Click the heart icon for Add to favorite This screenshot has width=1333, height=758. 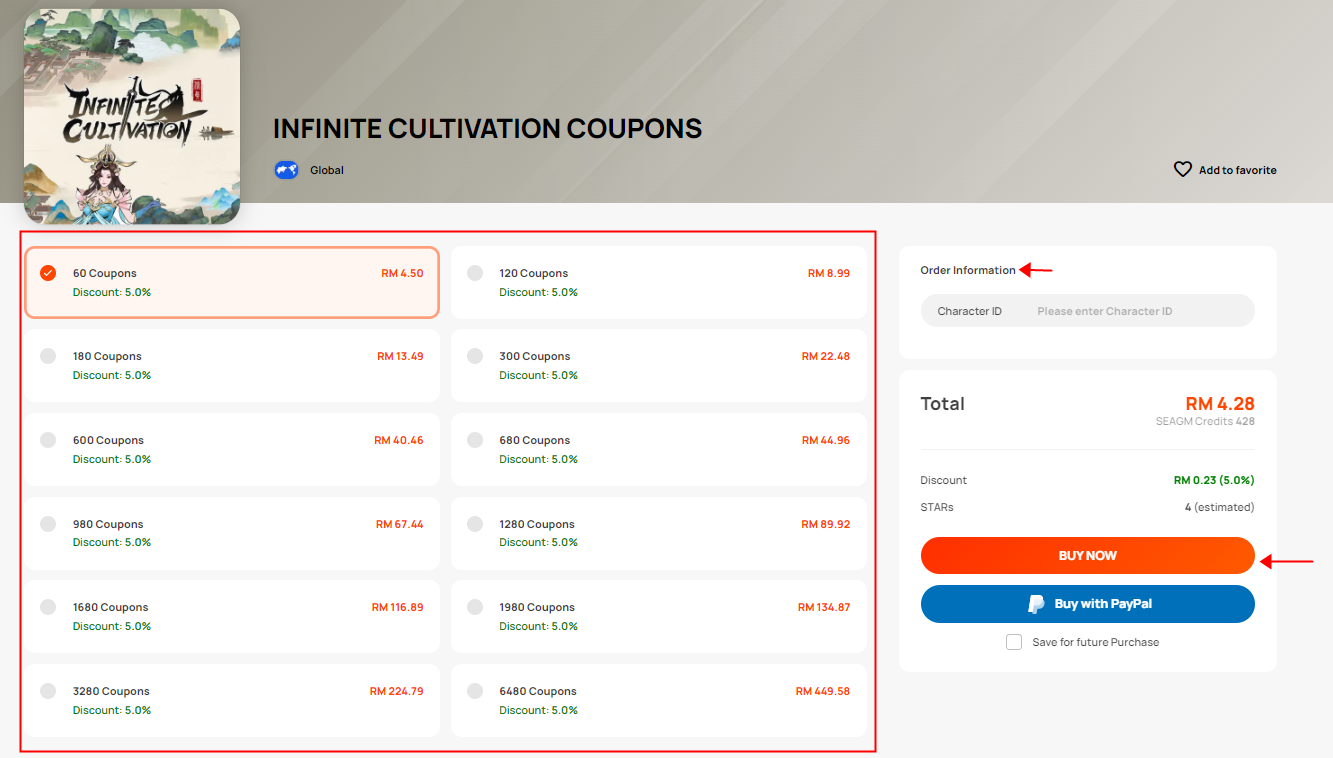(x=1183, y=170)
